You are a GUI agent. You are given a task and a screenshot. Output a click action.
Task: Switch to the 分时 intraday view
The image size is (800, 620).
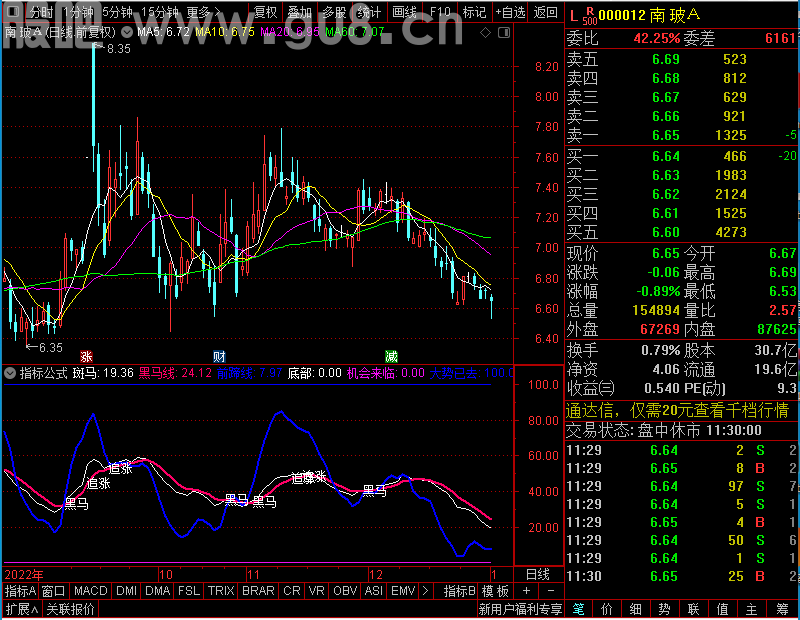(x=40, y=12)
